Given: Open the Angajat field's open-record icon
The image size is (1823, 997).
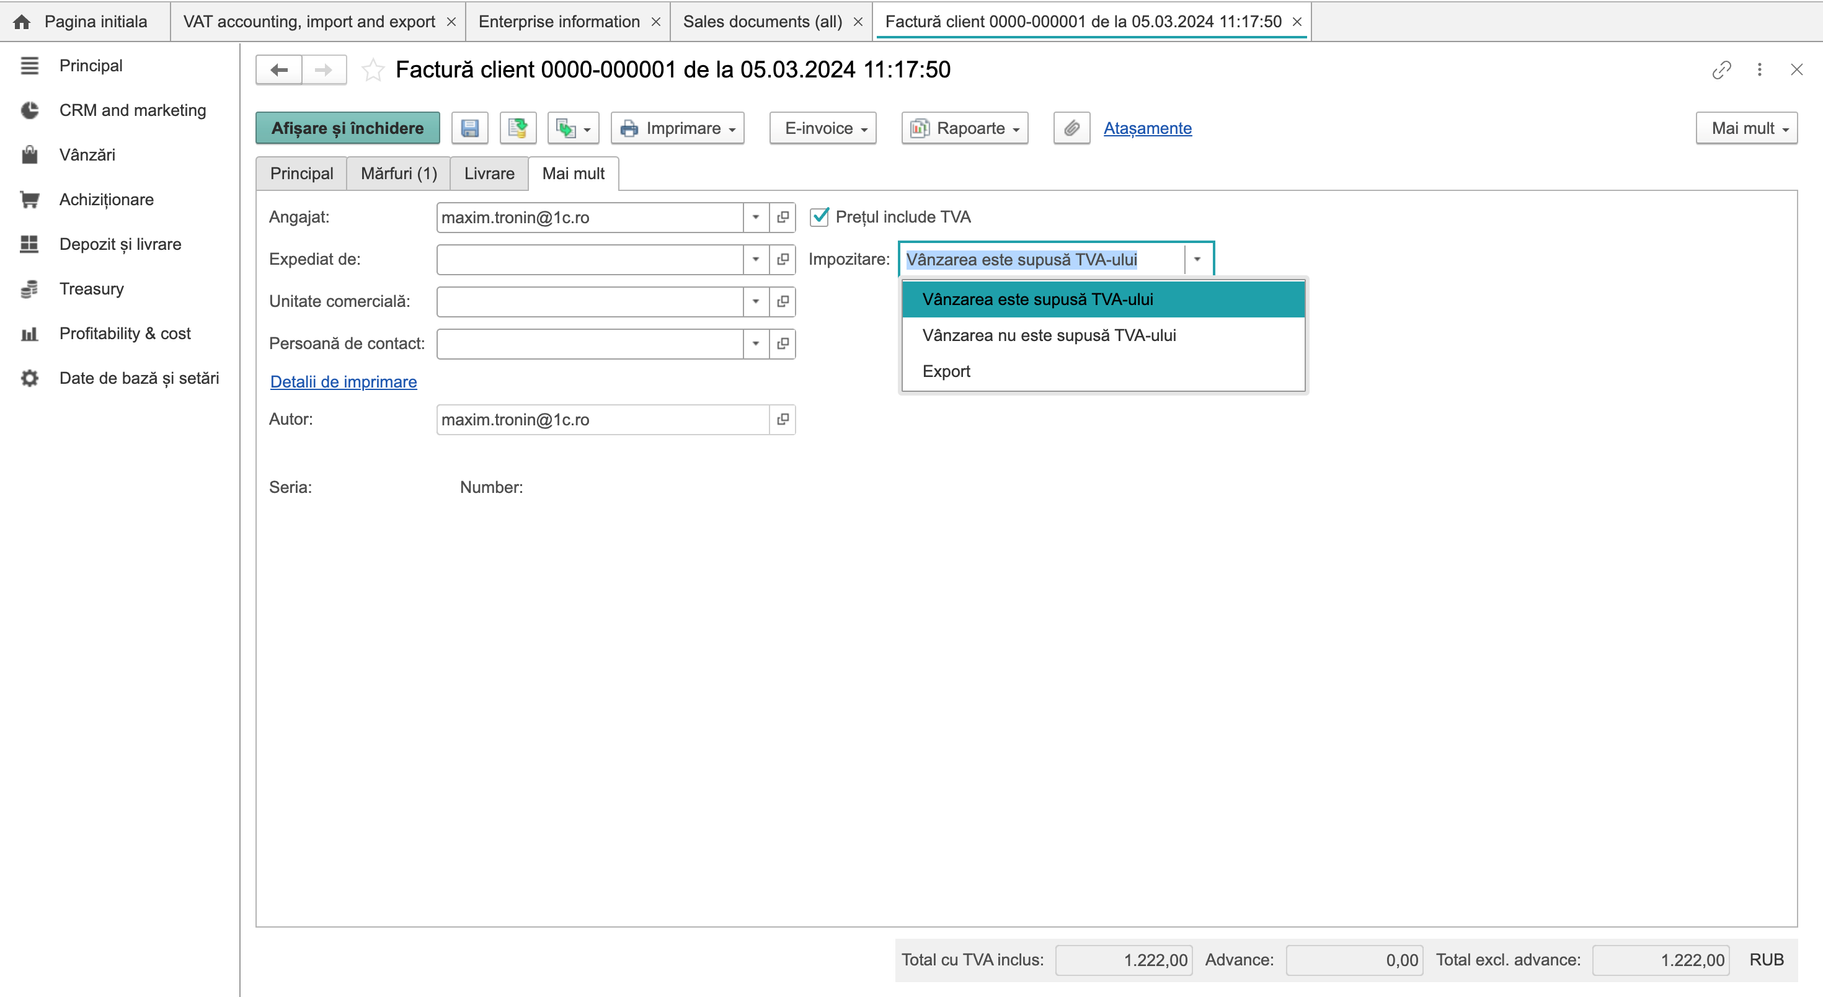Looking at the screenshot, I should pos(783,217).
